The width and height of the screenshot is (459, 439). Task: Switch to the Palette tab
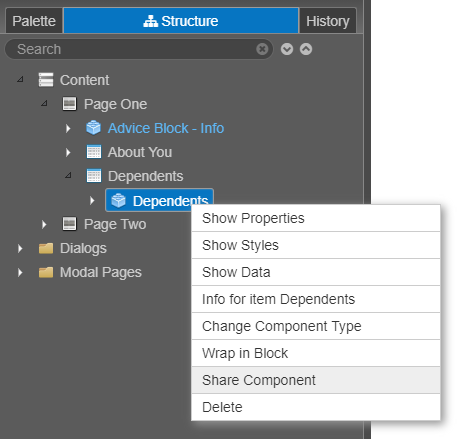(34, 21)
